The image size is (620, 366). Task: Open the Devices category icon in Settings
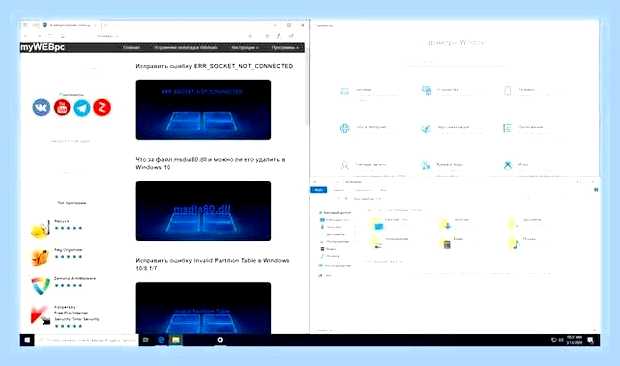click(x=426, y=91)
